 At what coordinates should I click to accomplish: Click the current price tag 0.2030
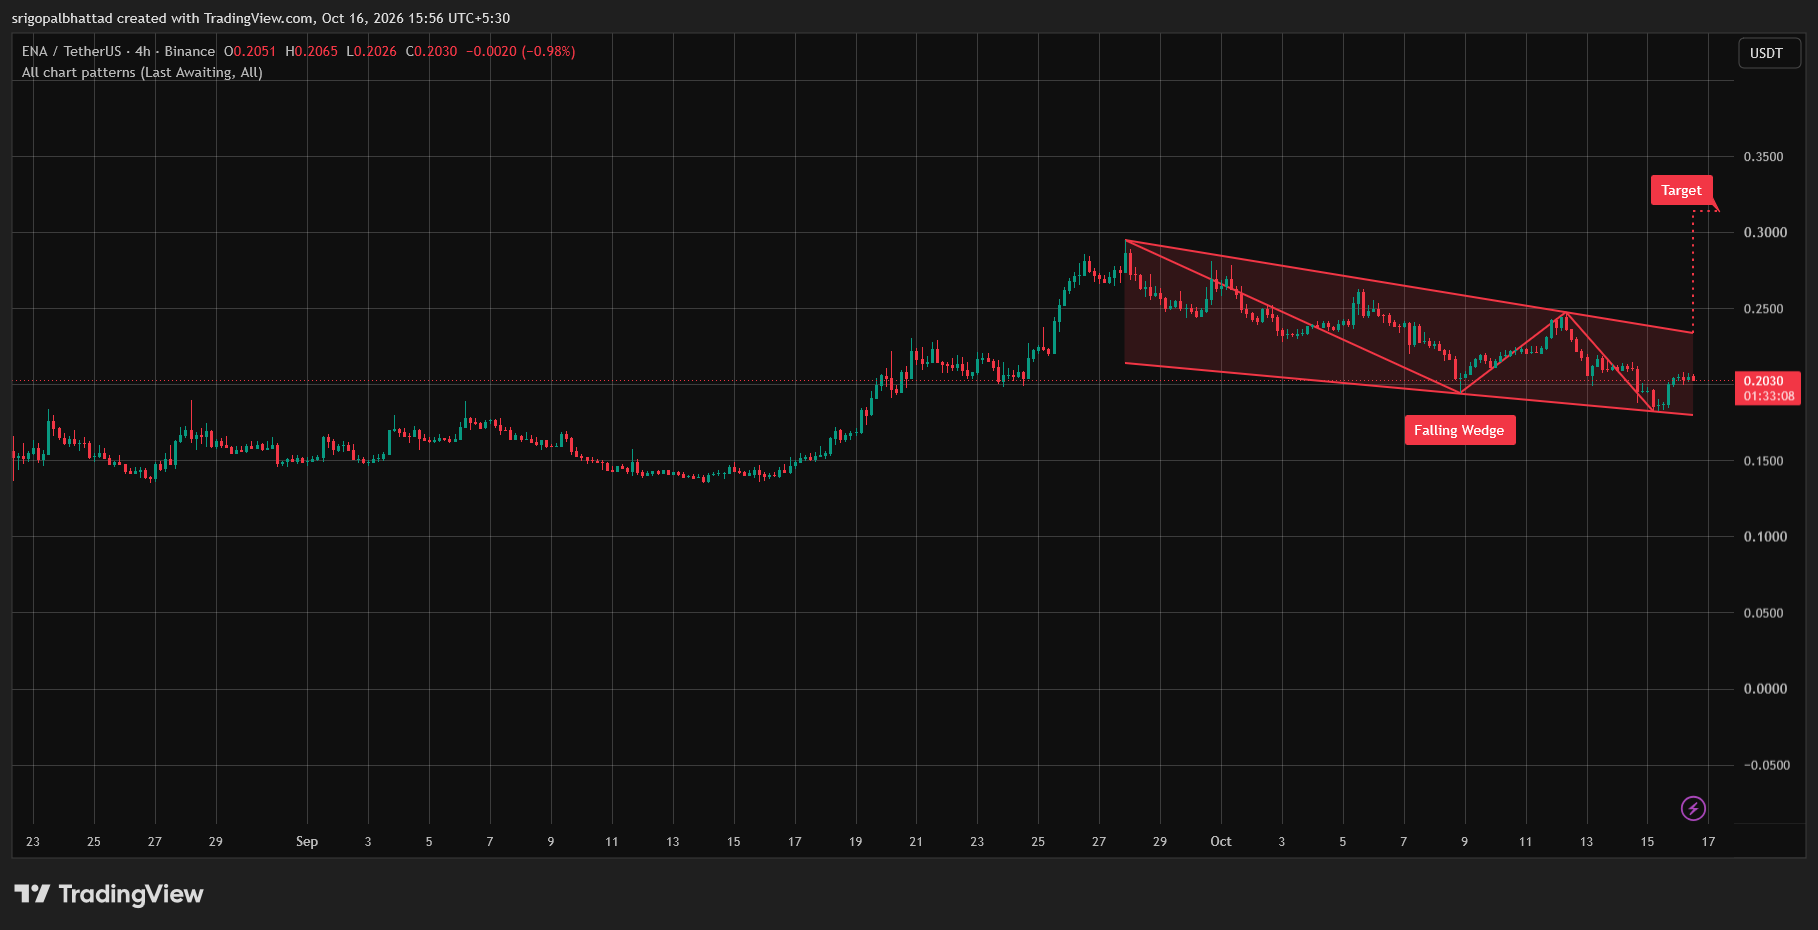[1764, 381]
